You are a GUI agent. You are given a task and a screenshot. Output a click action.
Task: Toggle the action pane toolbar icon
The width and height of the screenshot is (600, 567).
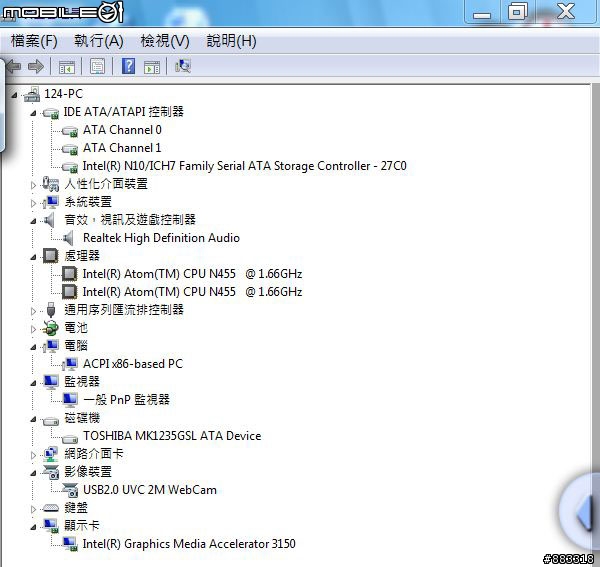(x=152, y=67)
